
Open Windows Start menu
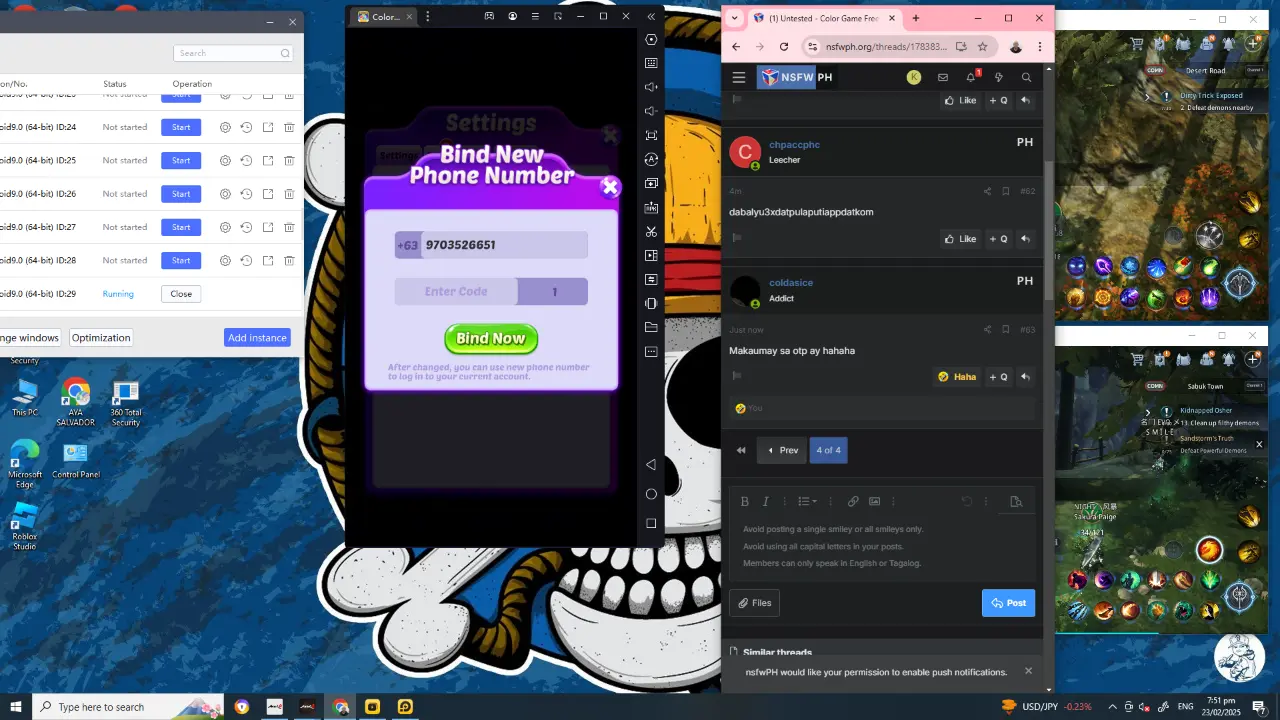point(15,707)
